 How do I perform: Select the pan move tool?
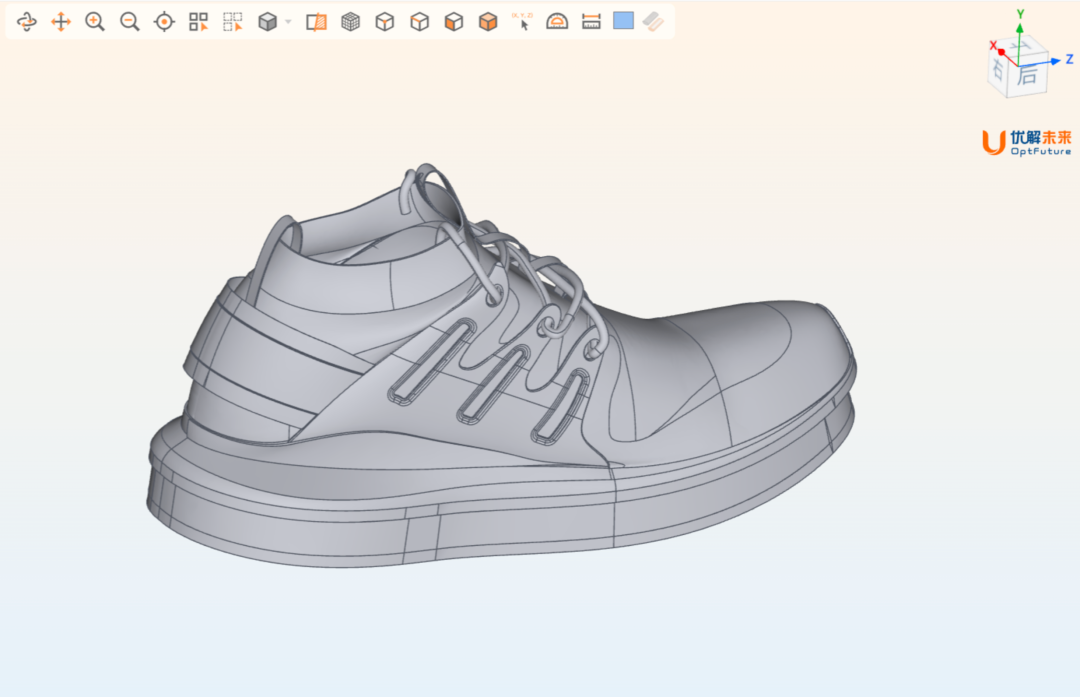61,22
